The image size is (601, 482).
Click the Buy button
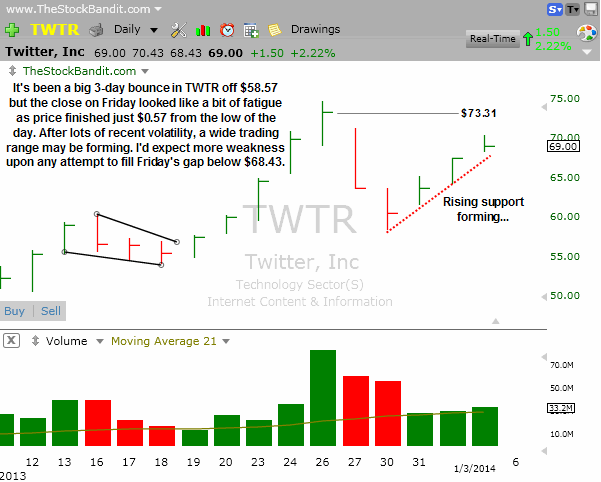(x=14, y=311)
